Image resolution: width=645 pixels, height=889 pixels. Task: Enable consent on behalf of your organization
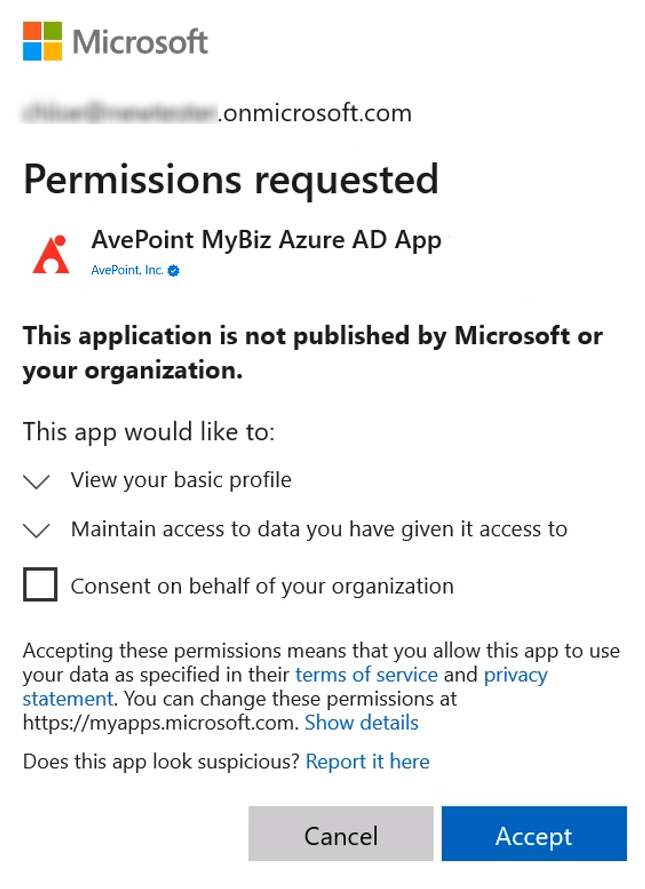tap(38, 585)
